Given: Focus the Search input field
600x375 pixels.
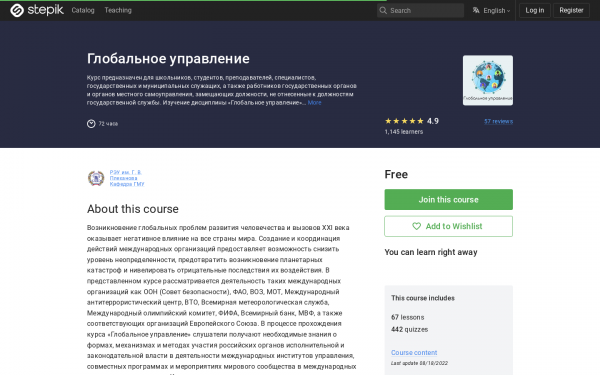Looking at the screenshot, I should (x=420, y=10).
